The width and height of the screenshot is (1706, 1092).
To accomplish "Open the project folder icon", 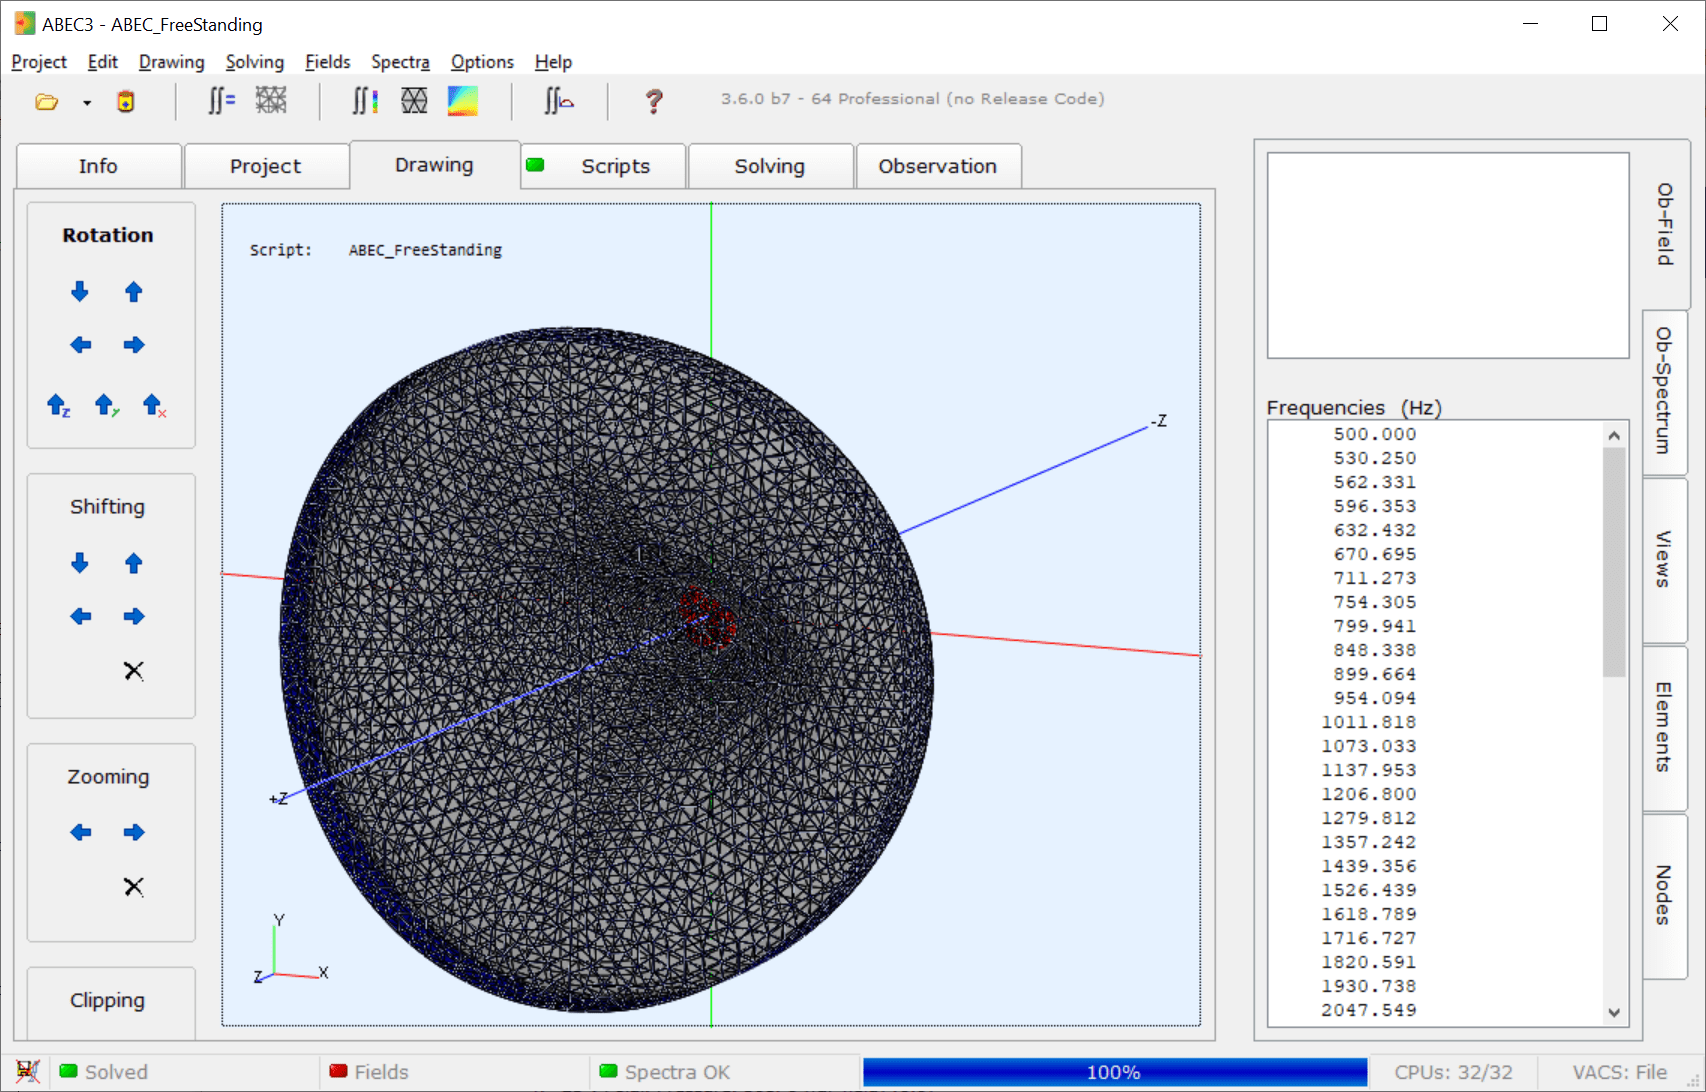I will (46, 102).
